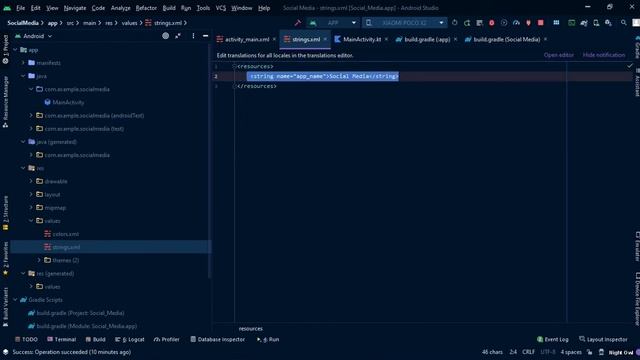
Task: Open the Xiaomi device selector dropdown
Action: click(404, 23)
